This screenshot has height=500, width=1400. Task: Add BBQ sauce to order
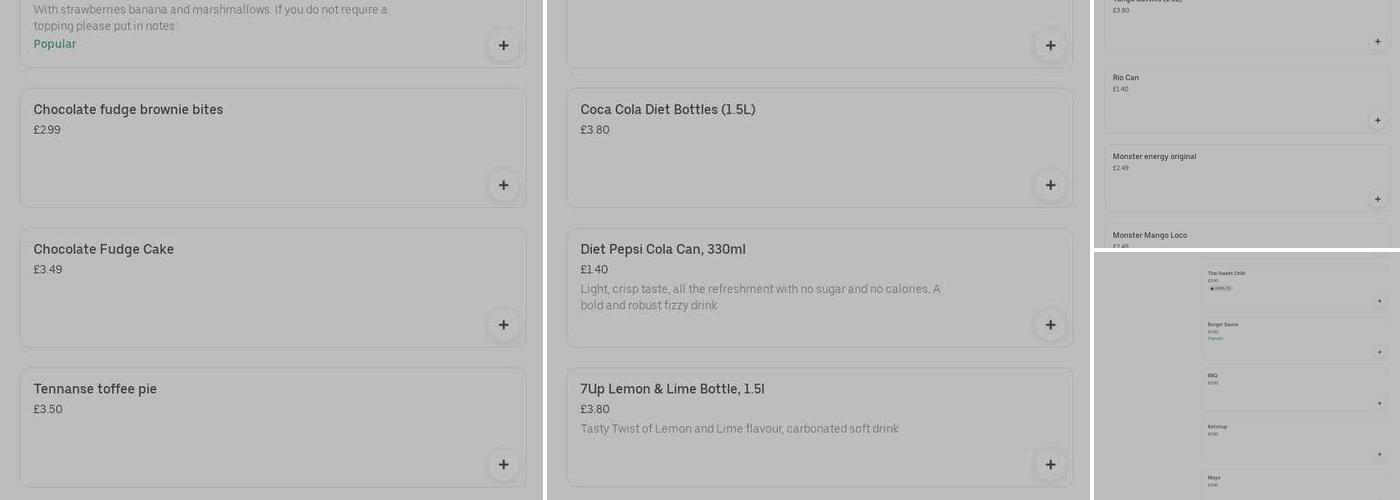(x=1379, y=403)
